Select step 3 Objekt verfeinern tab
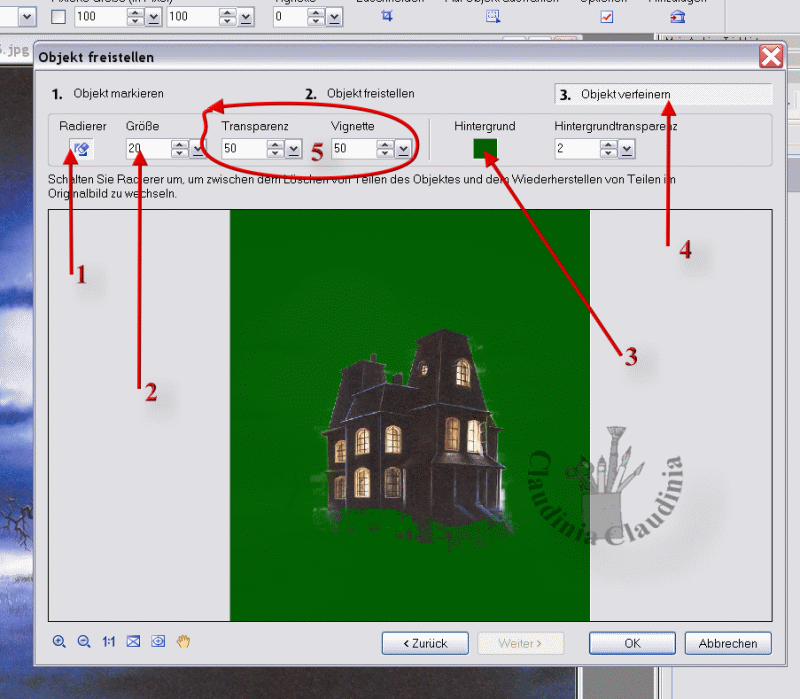 [663, 94]
